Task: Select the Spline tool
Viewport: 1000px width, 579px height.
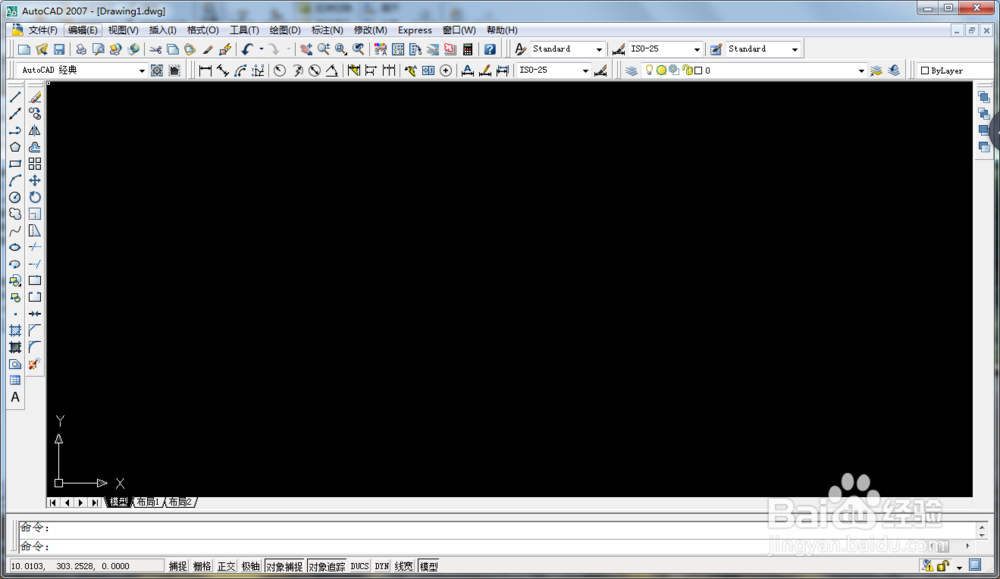Action: click(15, 231)
